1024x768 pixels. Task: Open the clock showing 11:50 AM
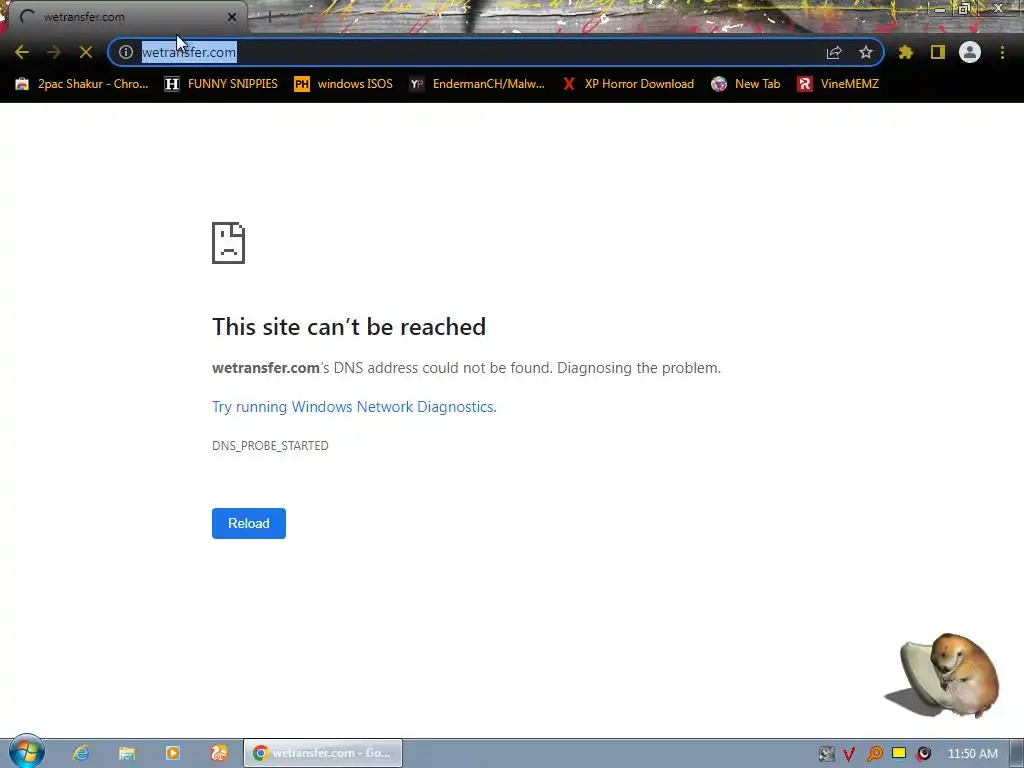(x=972, y=754)
